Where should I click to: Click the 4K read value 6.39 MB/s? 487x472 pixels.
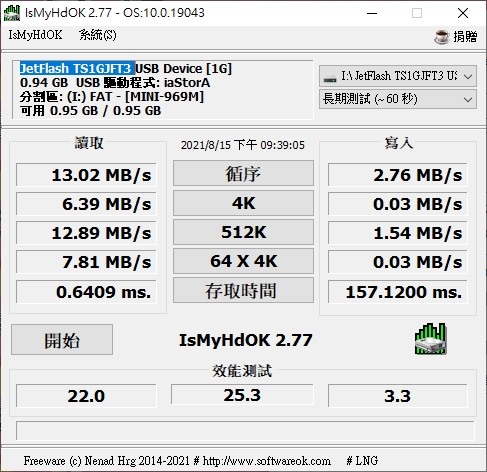86,204
